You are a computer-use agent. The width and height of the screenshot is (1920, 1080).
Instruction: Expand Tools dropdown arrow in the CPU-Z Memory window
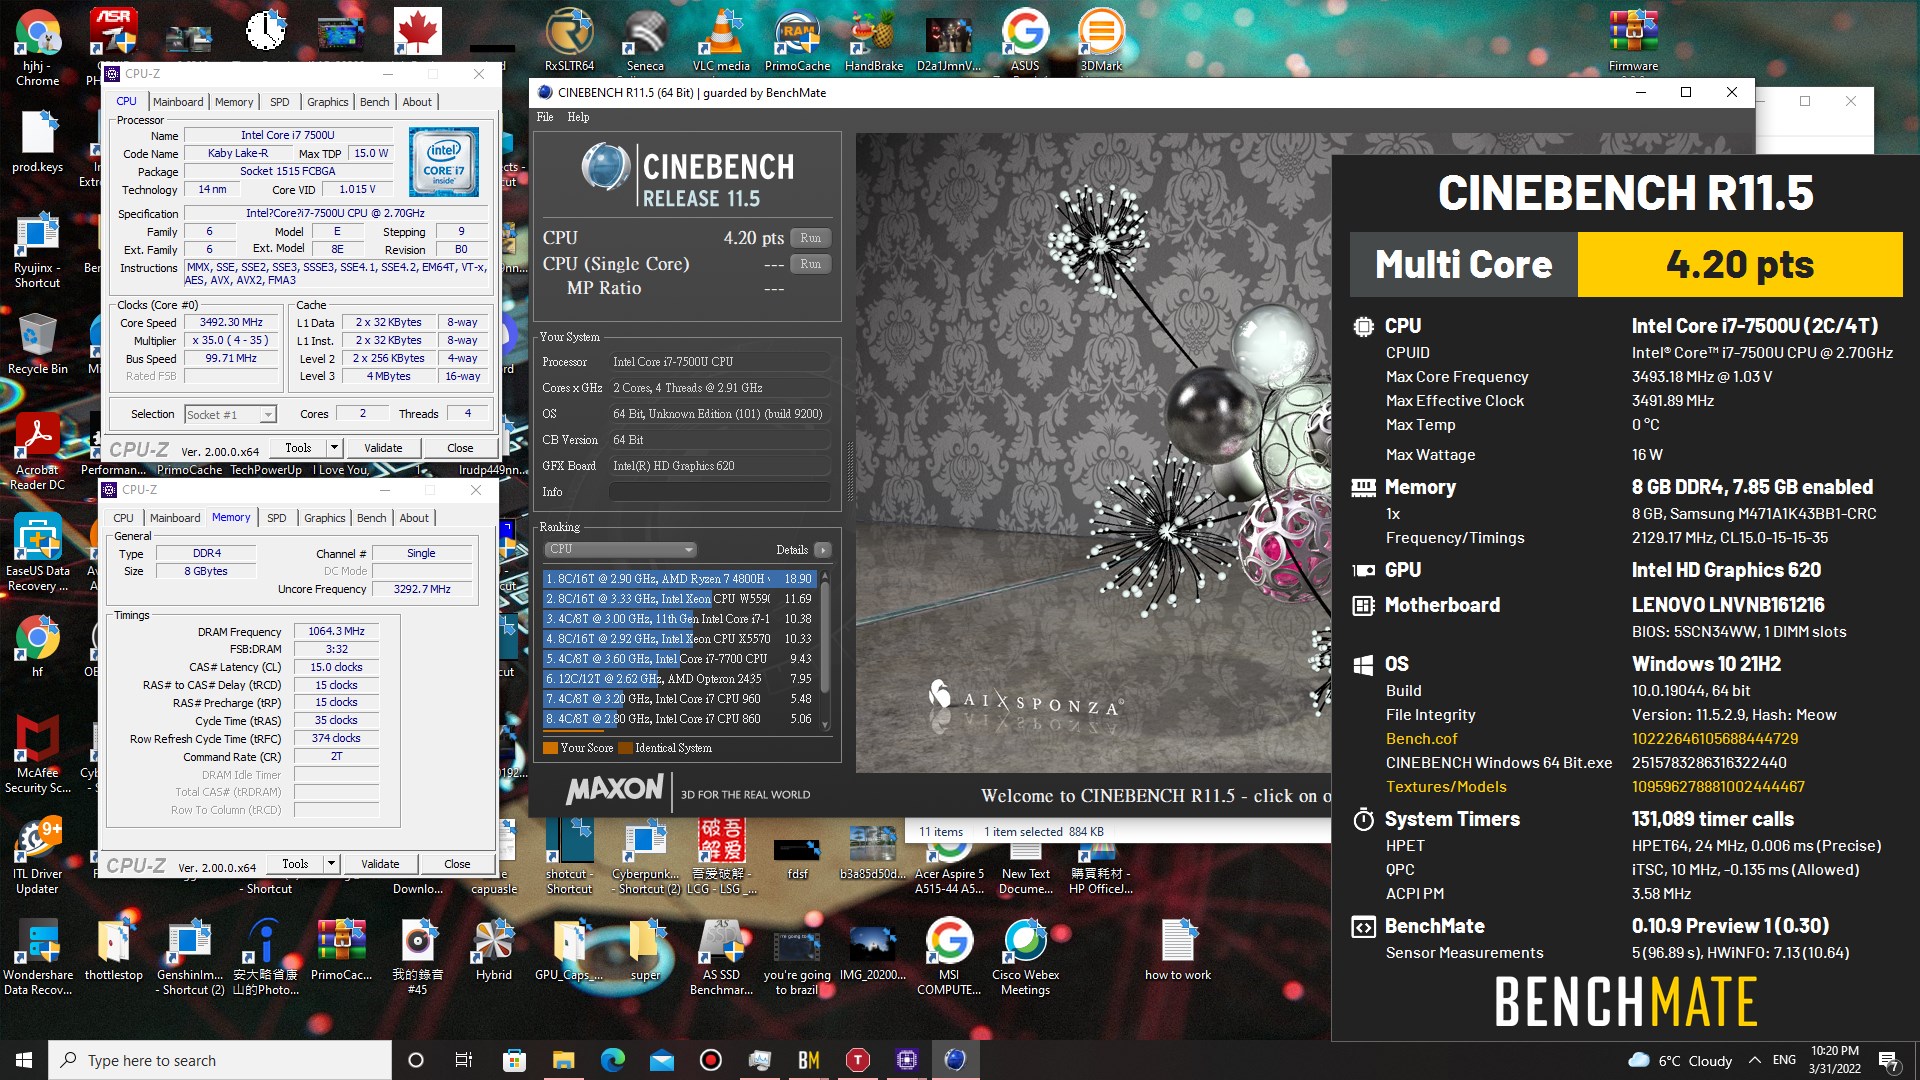331,863
